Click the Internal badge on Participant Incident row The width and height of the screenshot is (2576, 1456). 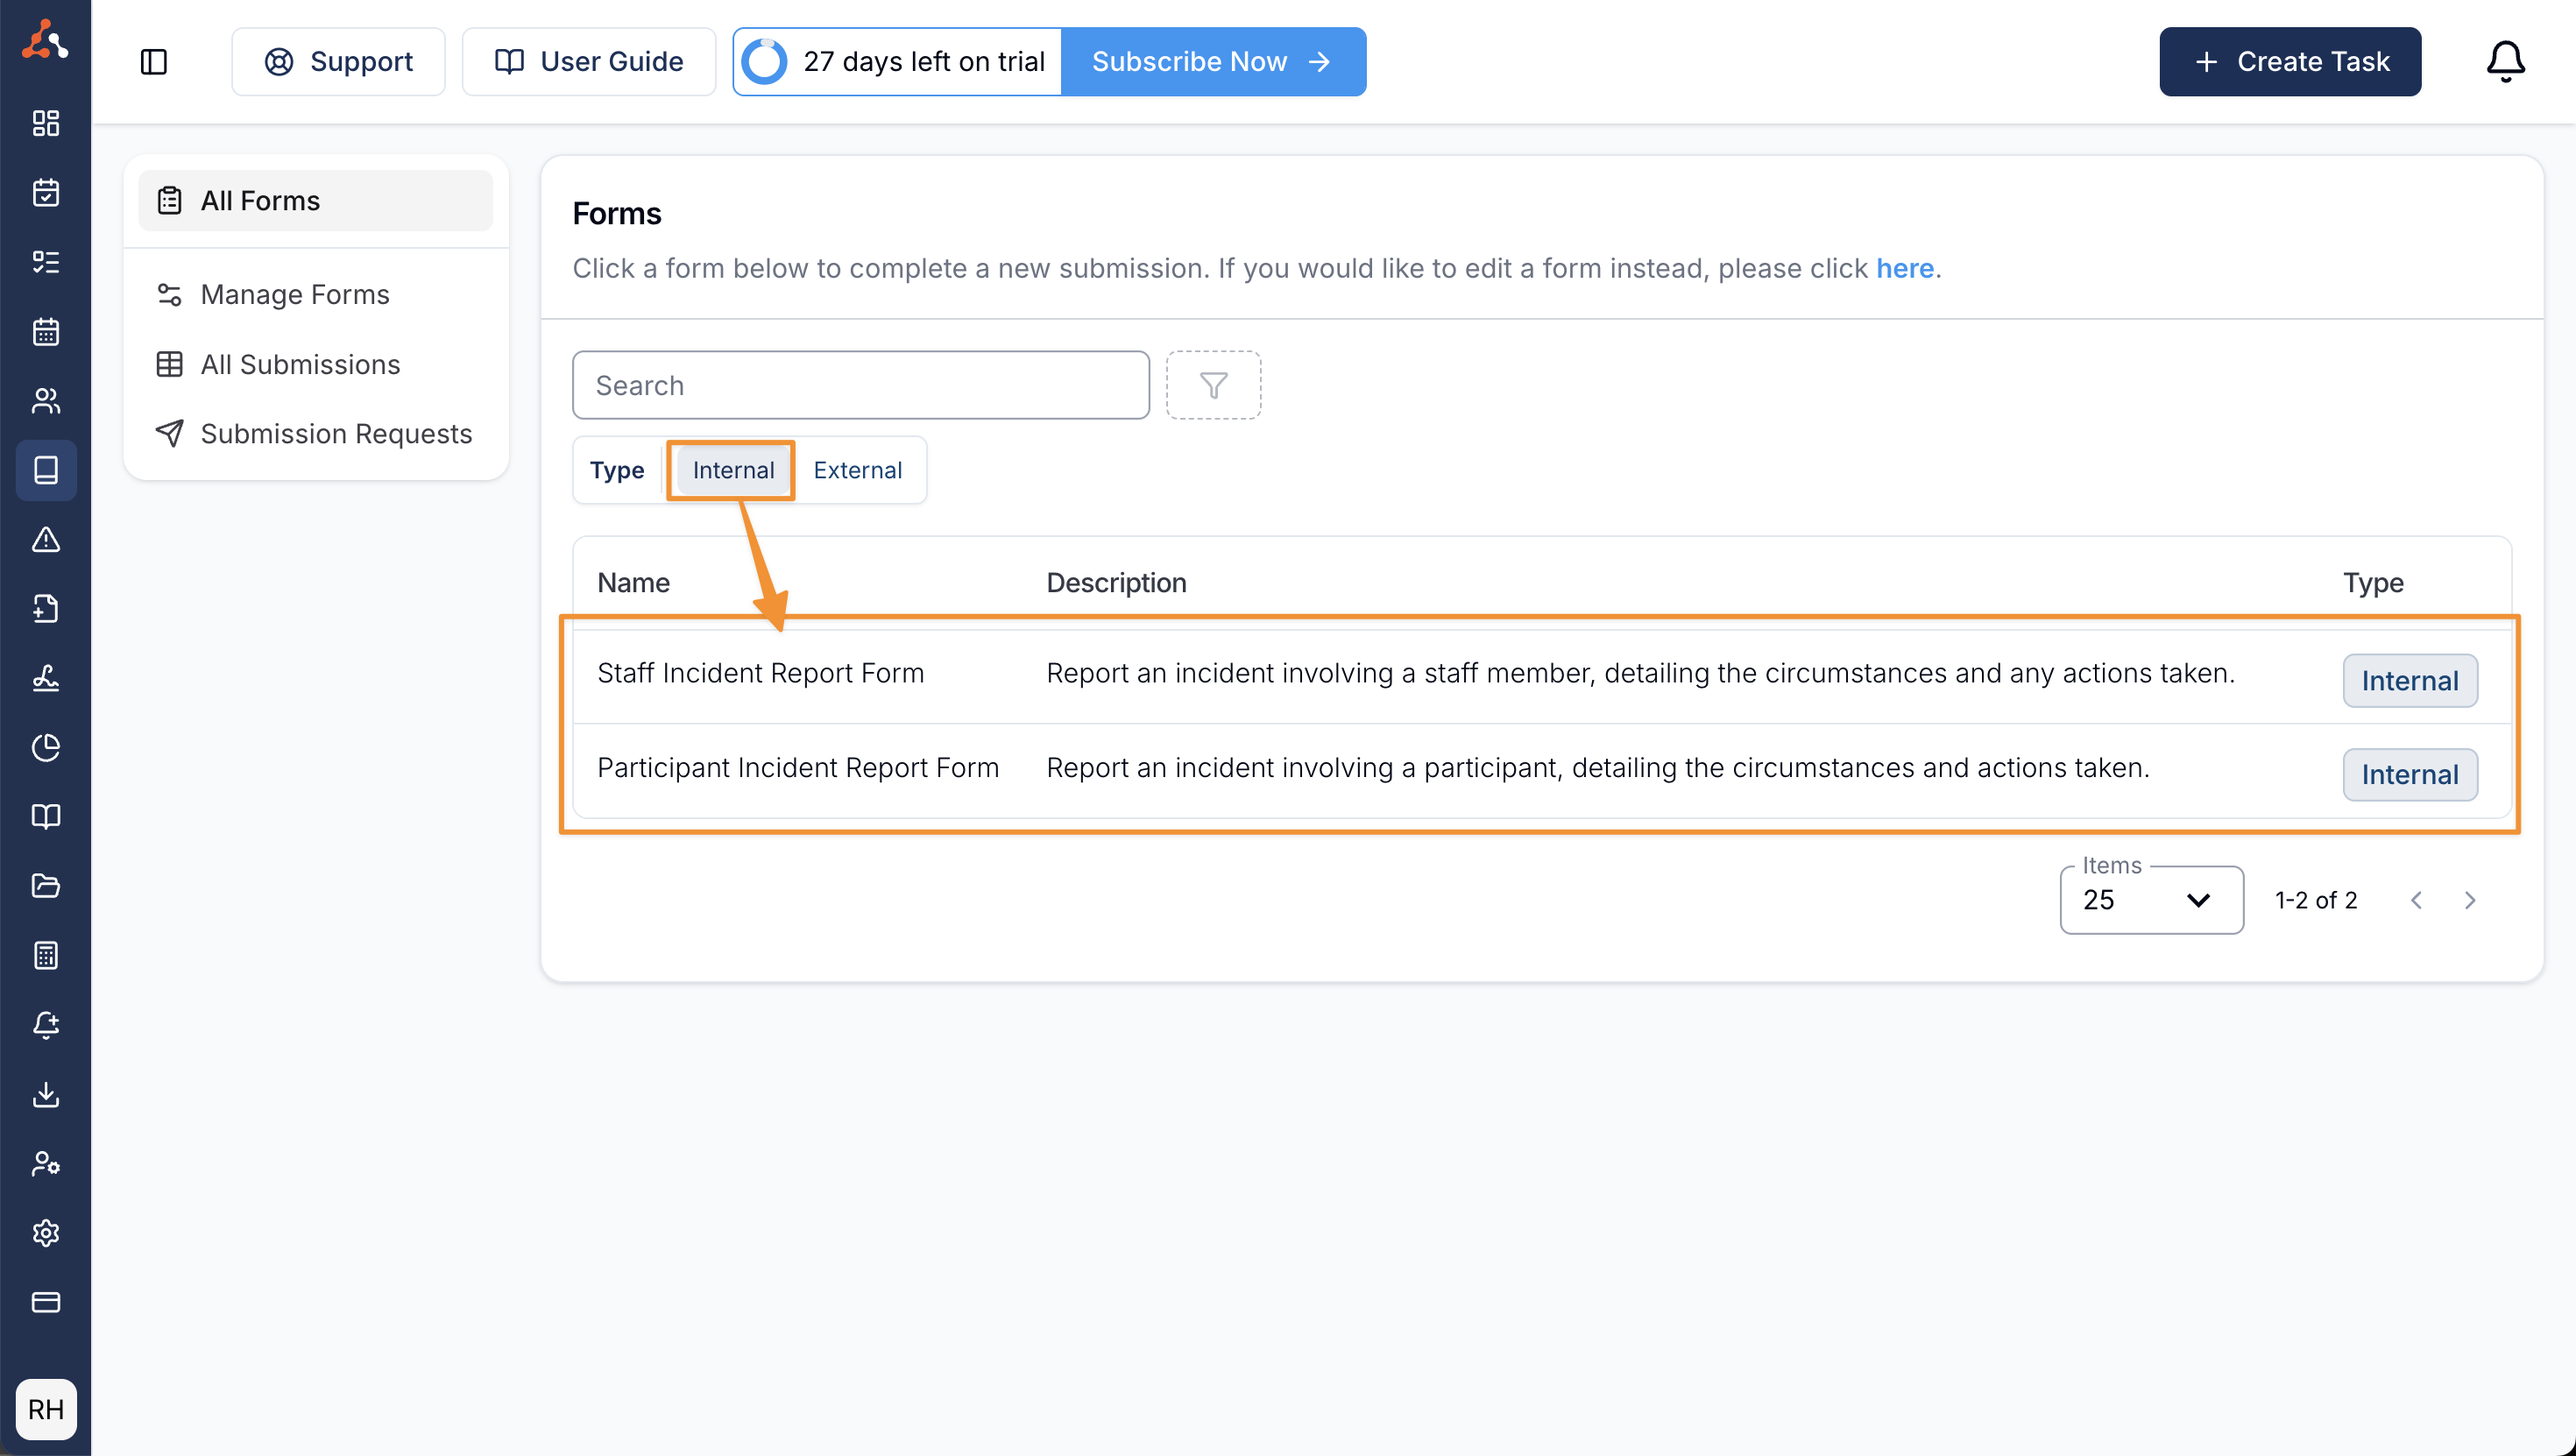[x=2410, y=775]
